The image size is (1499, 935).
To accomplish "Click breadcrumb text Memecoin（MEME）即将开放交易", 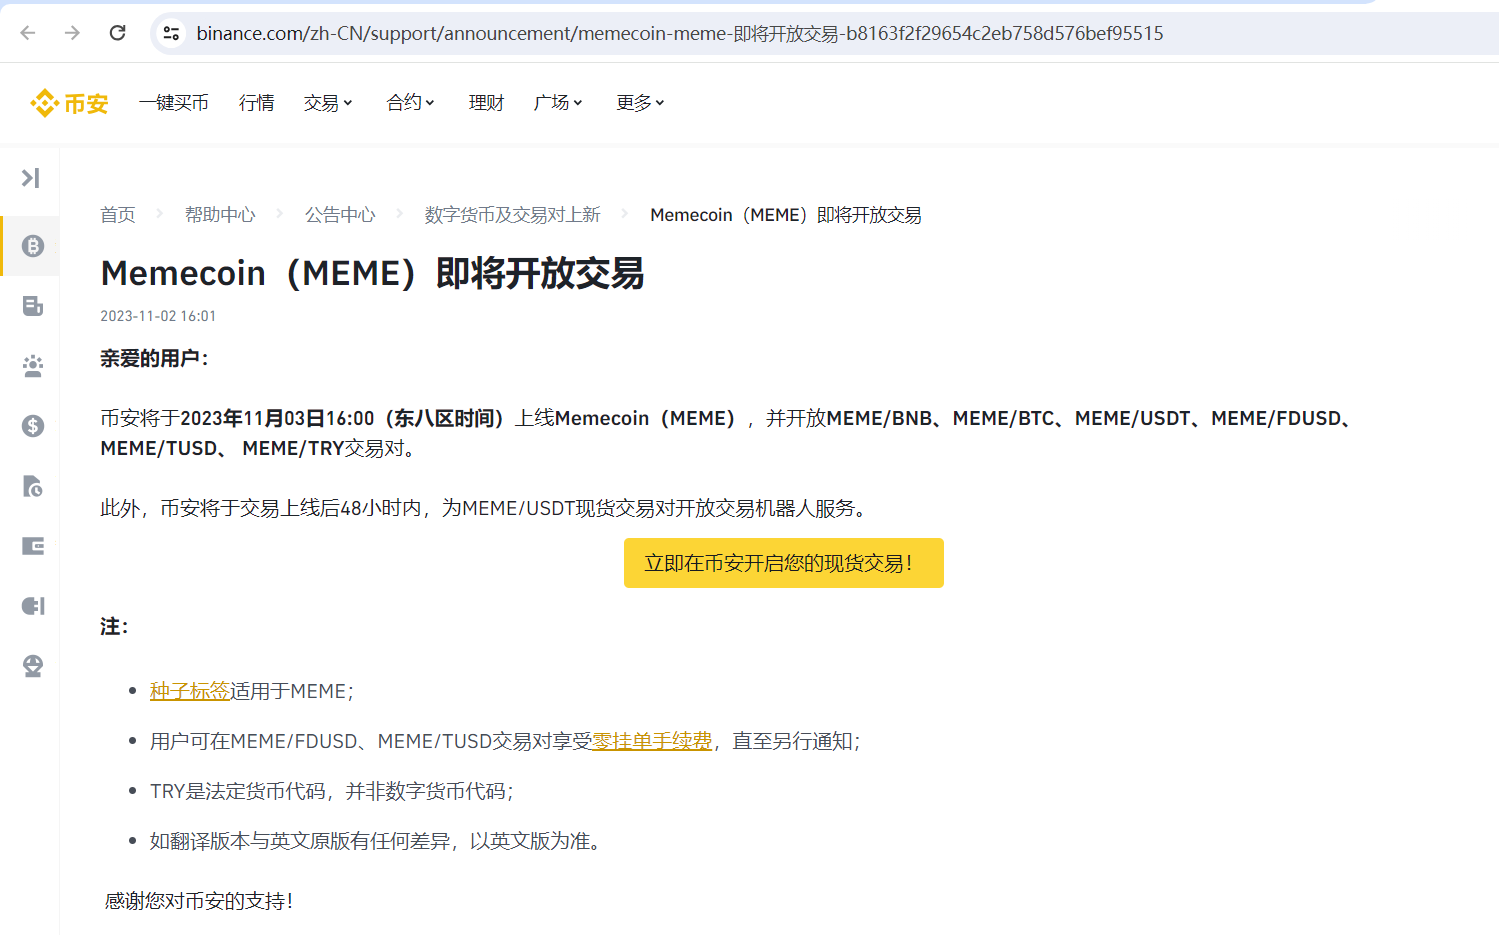I will pos(786,215).
